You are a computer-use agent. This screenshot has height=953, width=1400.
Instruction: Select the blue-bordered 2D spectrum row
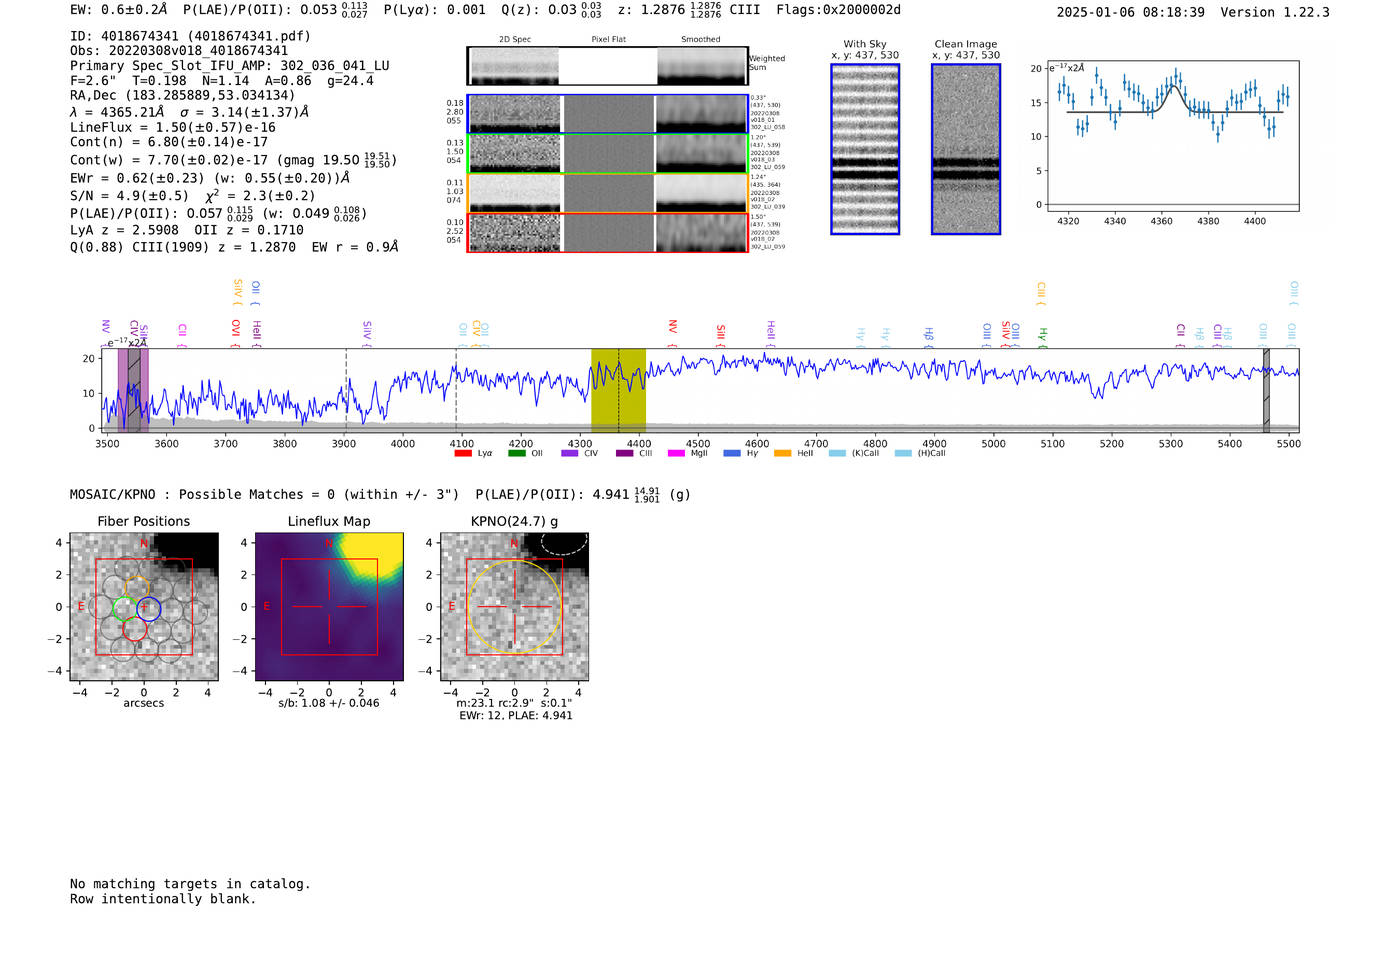[608, 114]
